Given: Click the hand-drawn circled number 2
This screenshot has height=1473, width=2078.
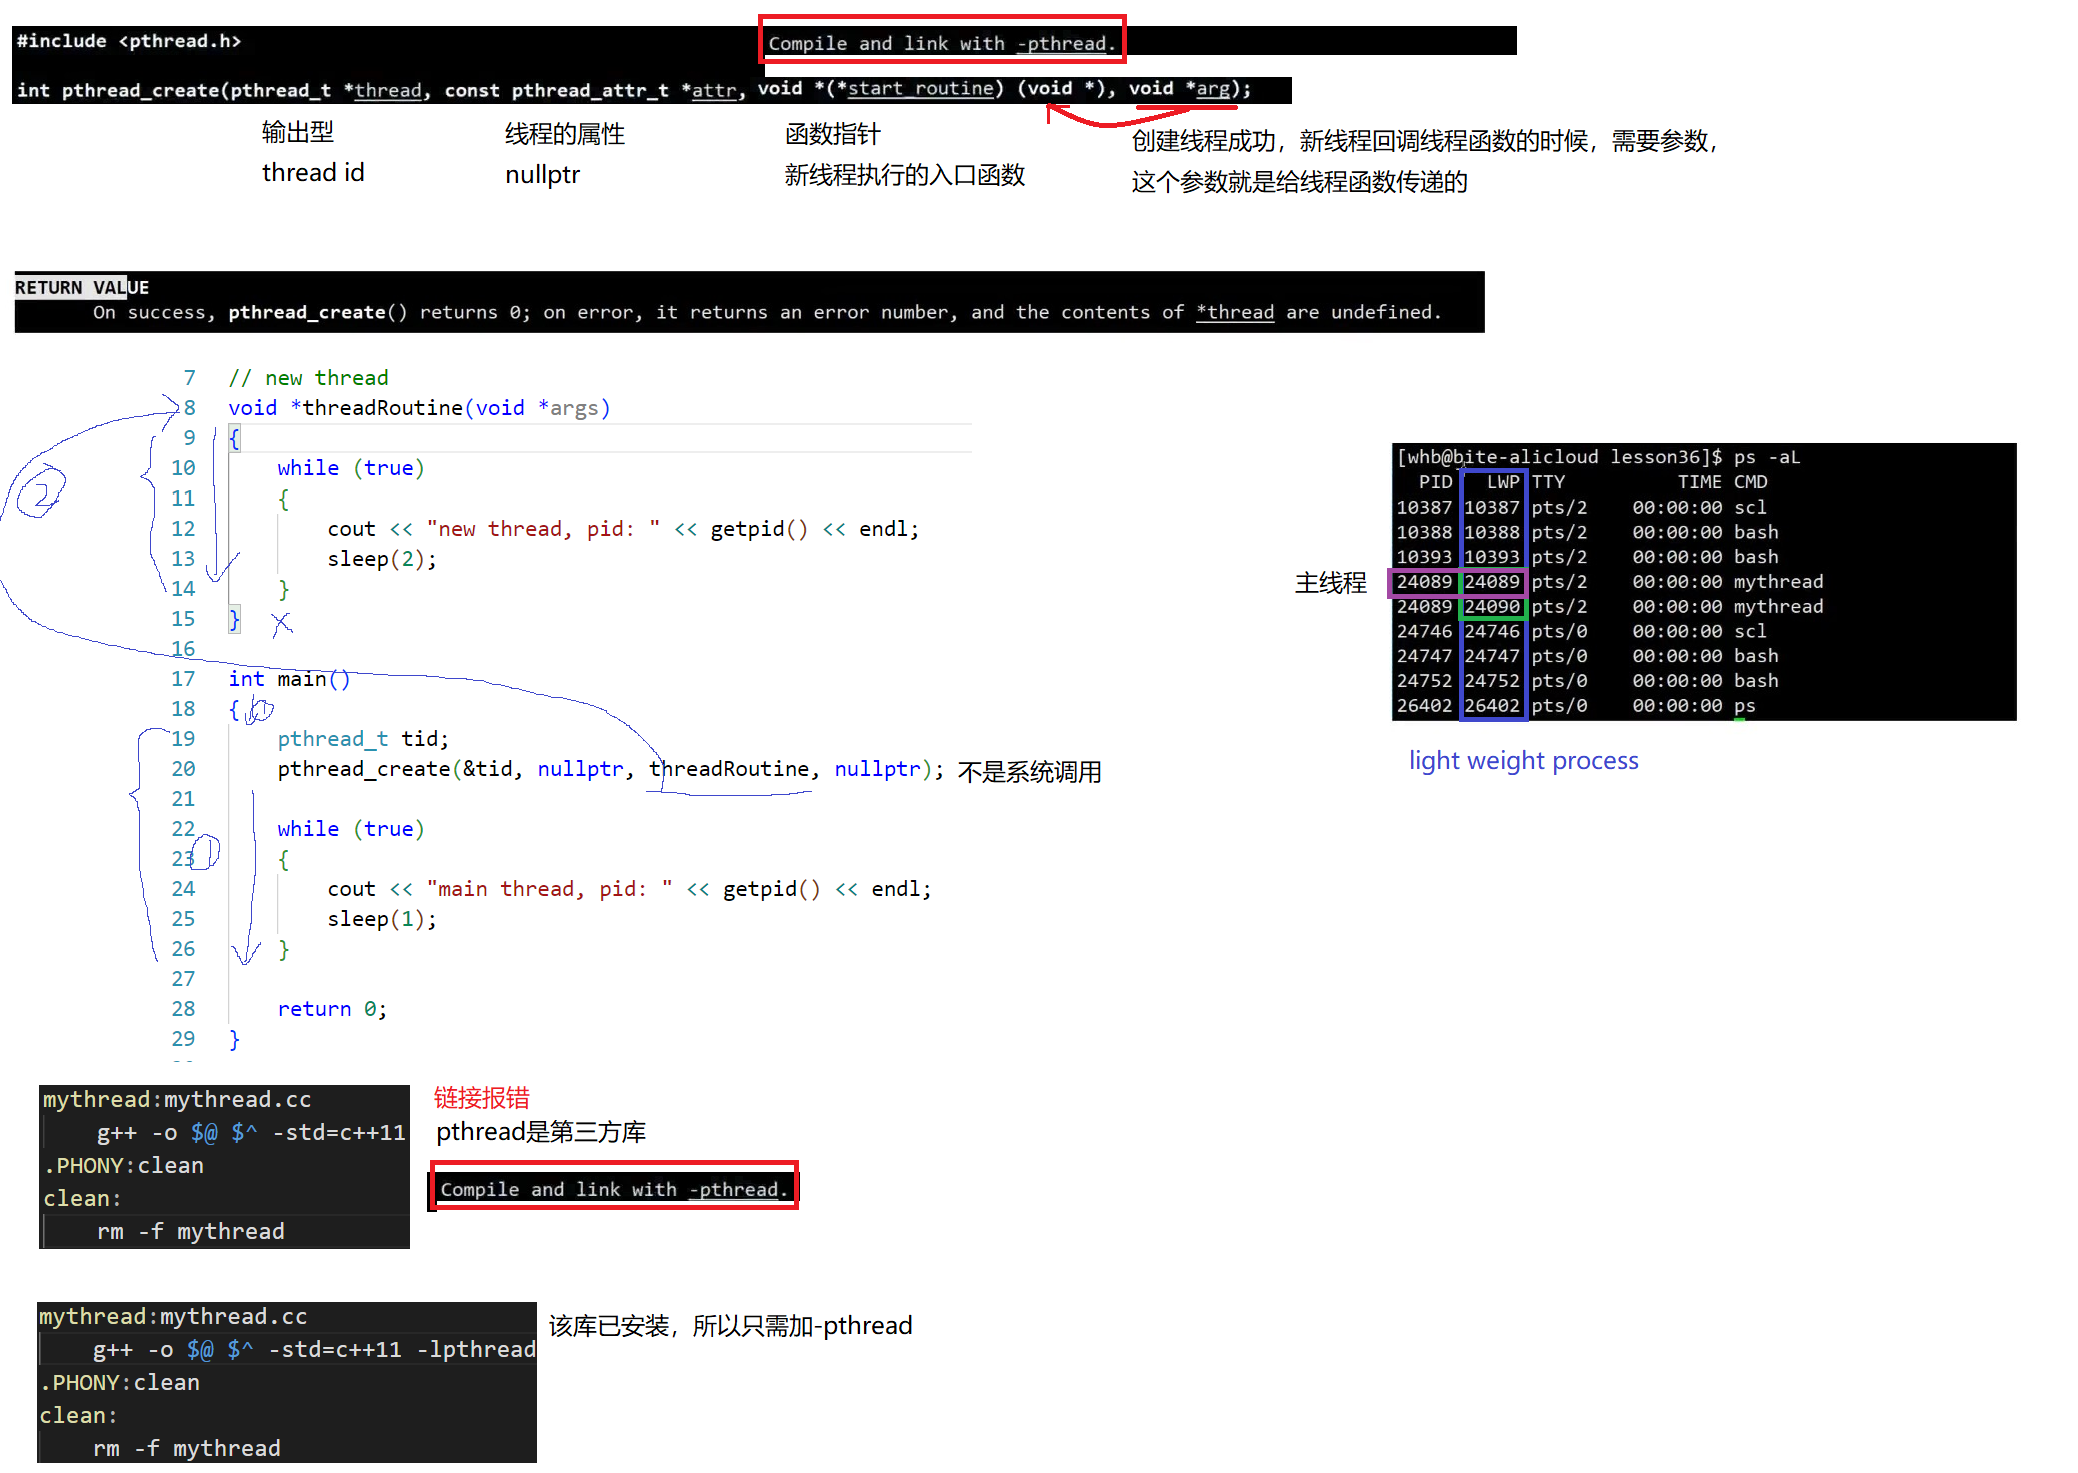Looking at the screenshot, I should point(40,493).
